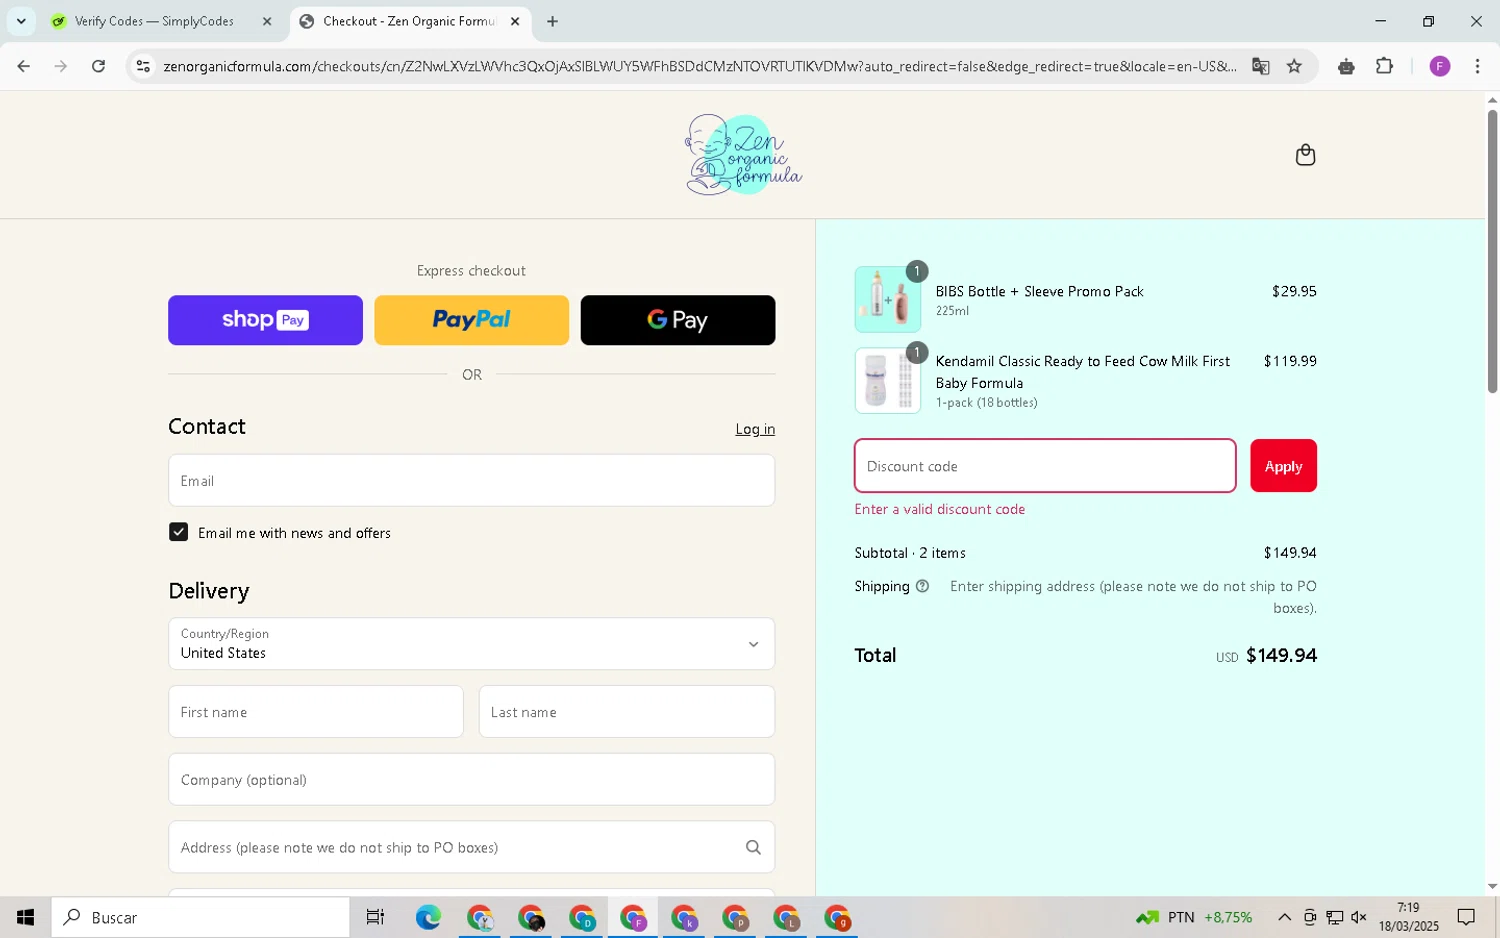Open the Chrome three-dot menu

click(1477, 66)
